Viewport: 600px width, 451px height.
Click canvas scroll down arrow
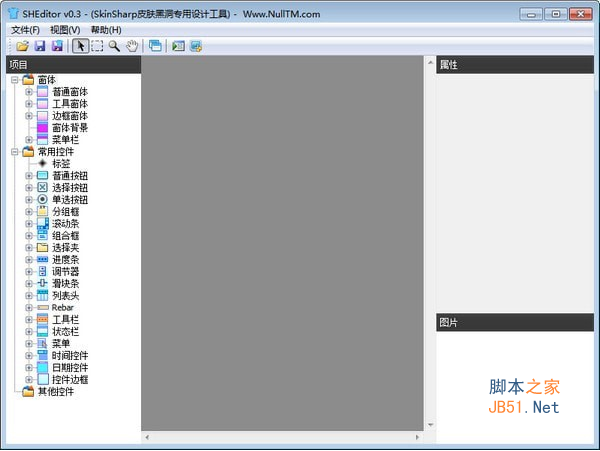pyautogui.click(x=430, y=425)
